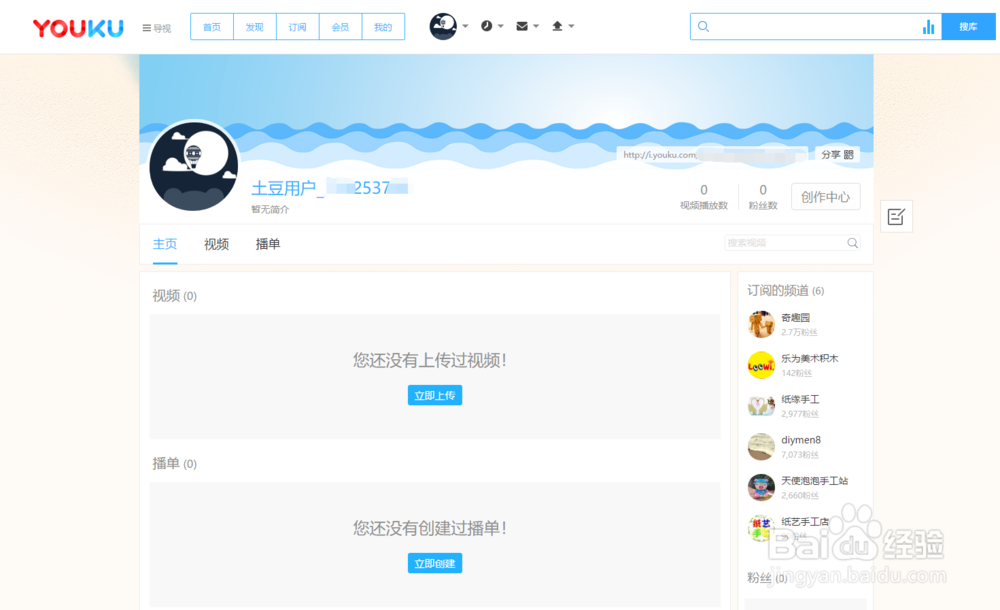Viewport: 1000px width, 610px height.
Task: Open the 我的 nav tab
Action: [383, 27]
